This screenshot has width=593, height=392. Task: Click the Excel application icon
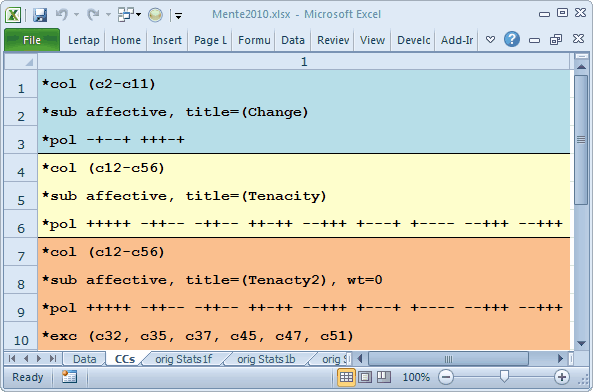coord(12,15)
